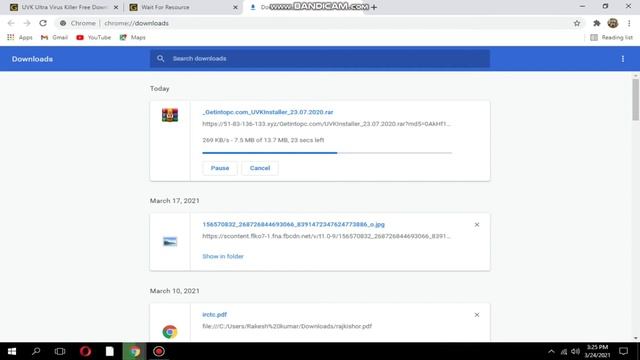The width and height of the screenshot is (640, 360).
Task: Open the 156570832 jpg file link
Action: click(x=293, y=224)
